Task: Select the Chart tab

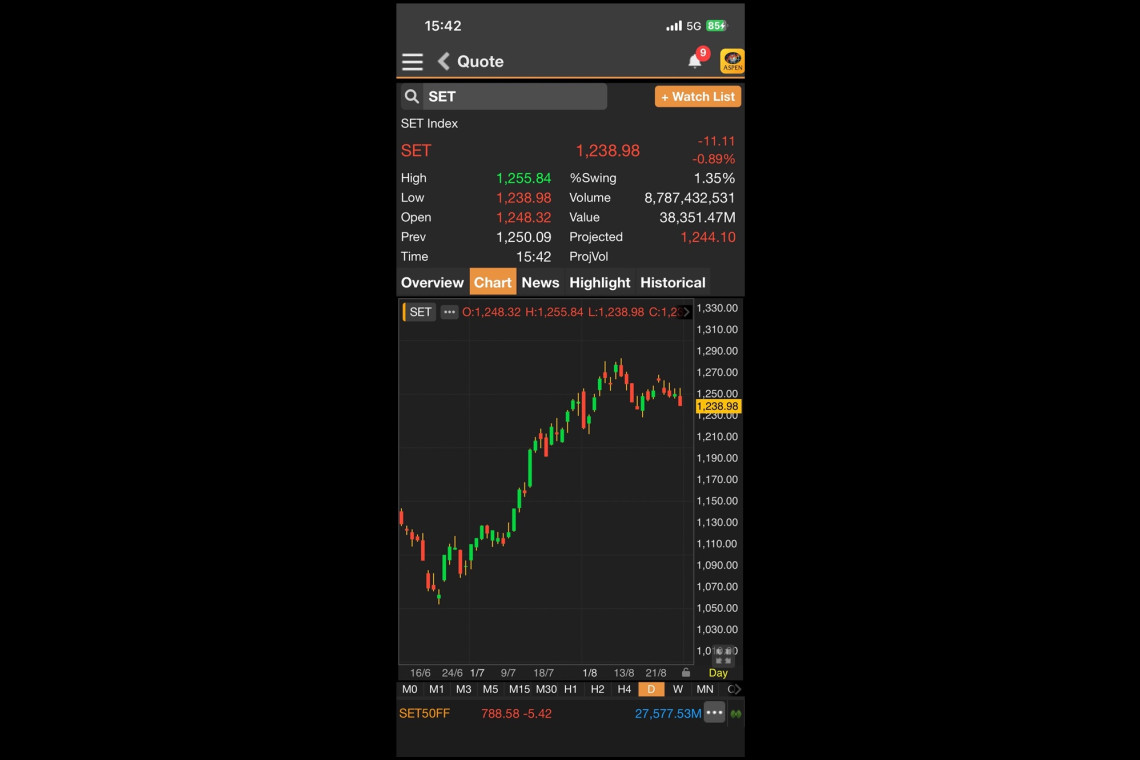Action: 493,283
